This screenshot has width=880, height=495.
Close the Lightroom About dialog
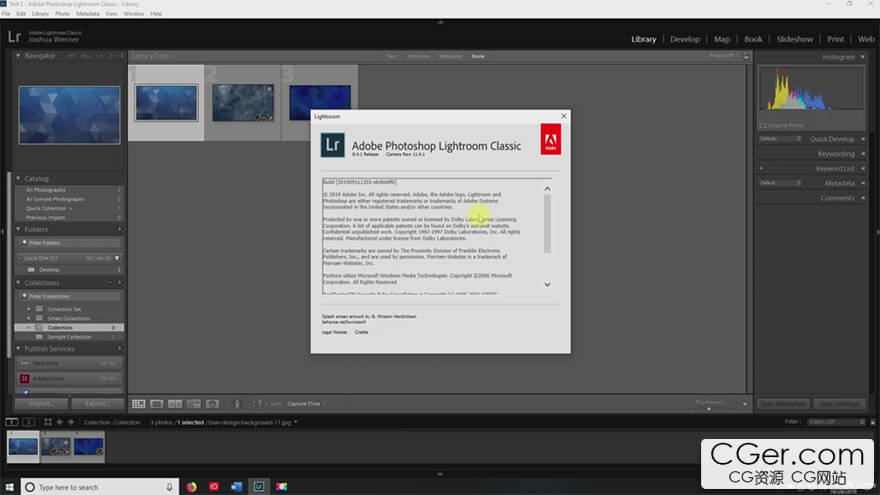[x=563, y=116]
